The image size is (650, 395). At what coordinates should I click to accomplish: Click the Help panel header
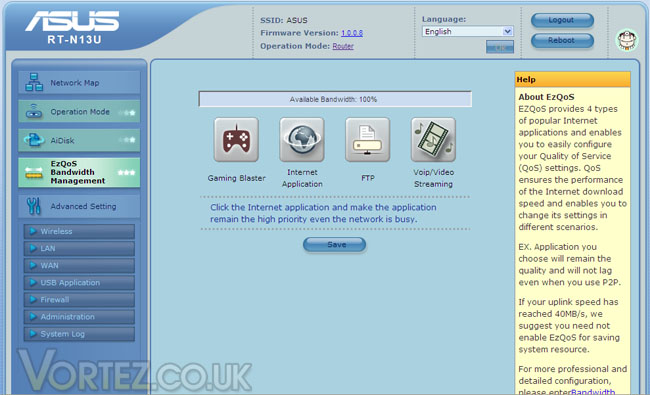572,79
